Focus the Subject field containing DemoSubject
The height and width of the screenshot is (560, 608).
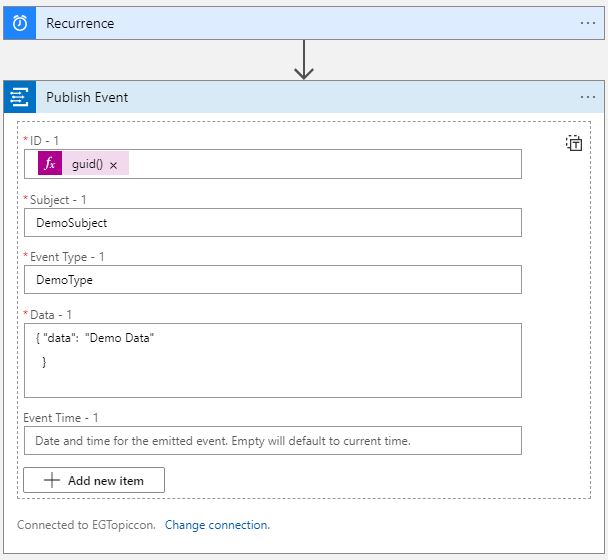[272, 222]
